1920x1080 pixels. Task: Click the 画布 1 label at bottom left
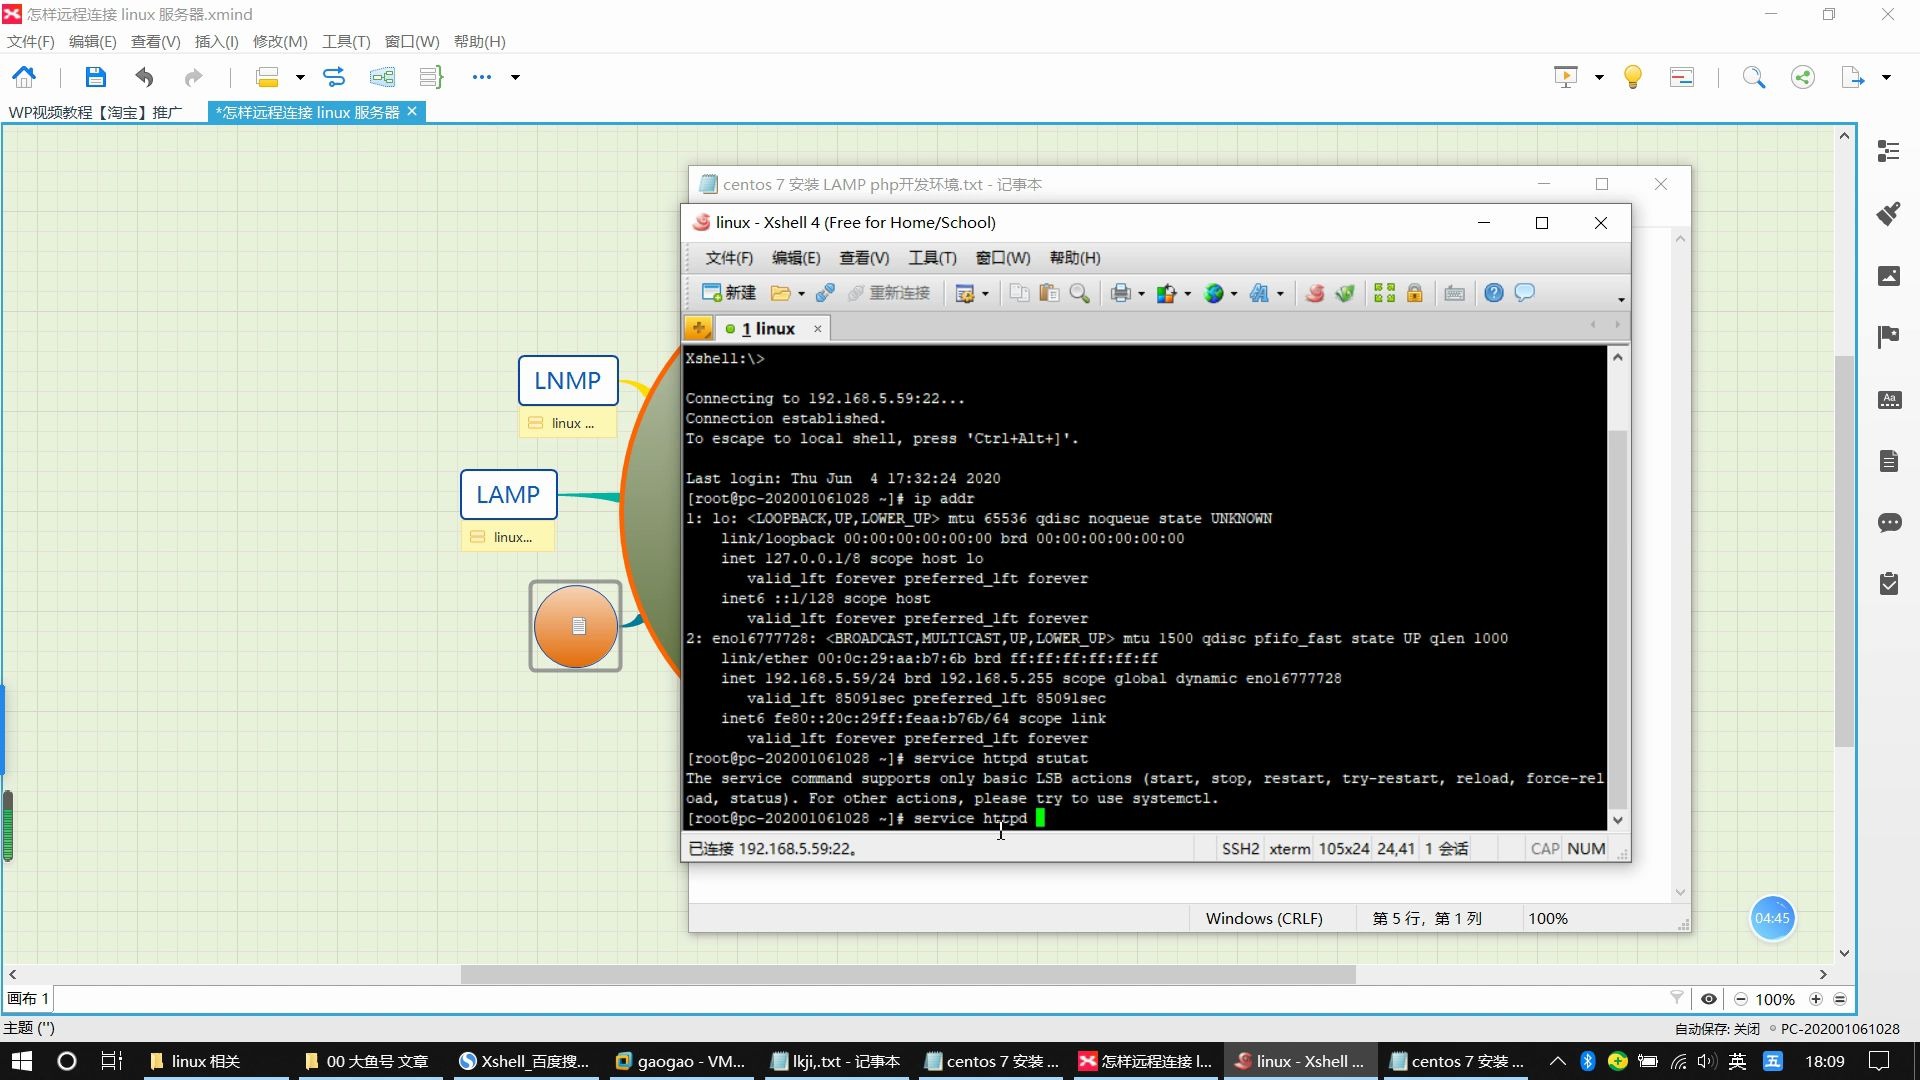[27, 998]
